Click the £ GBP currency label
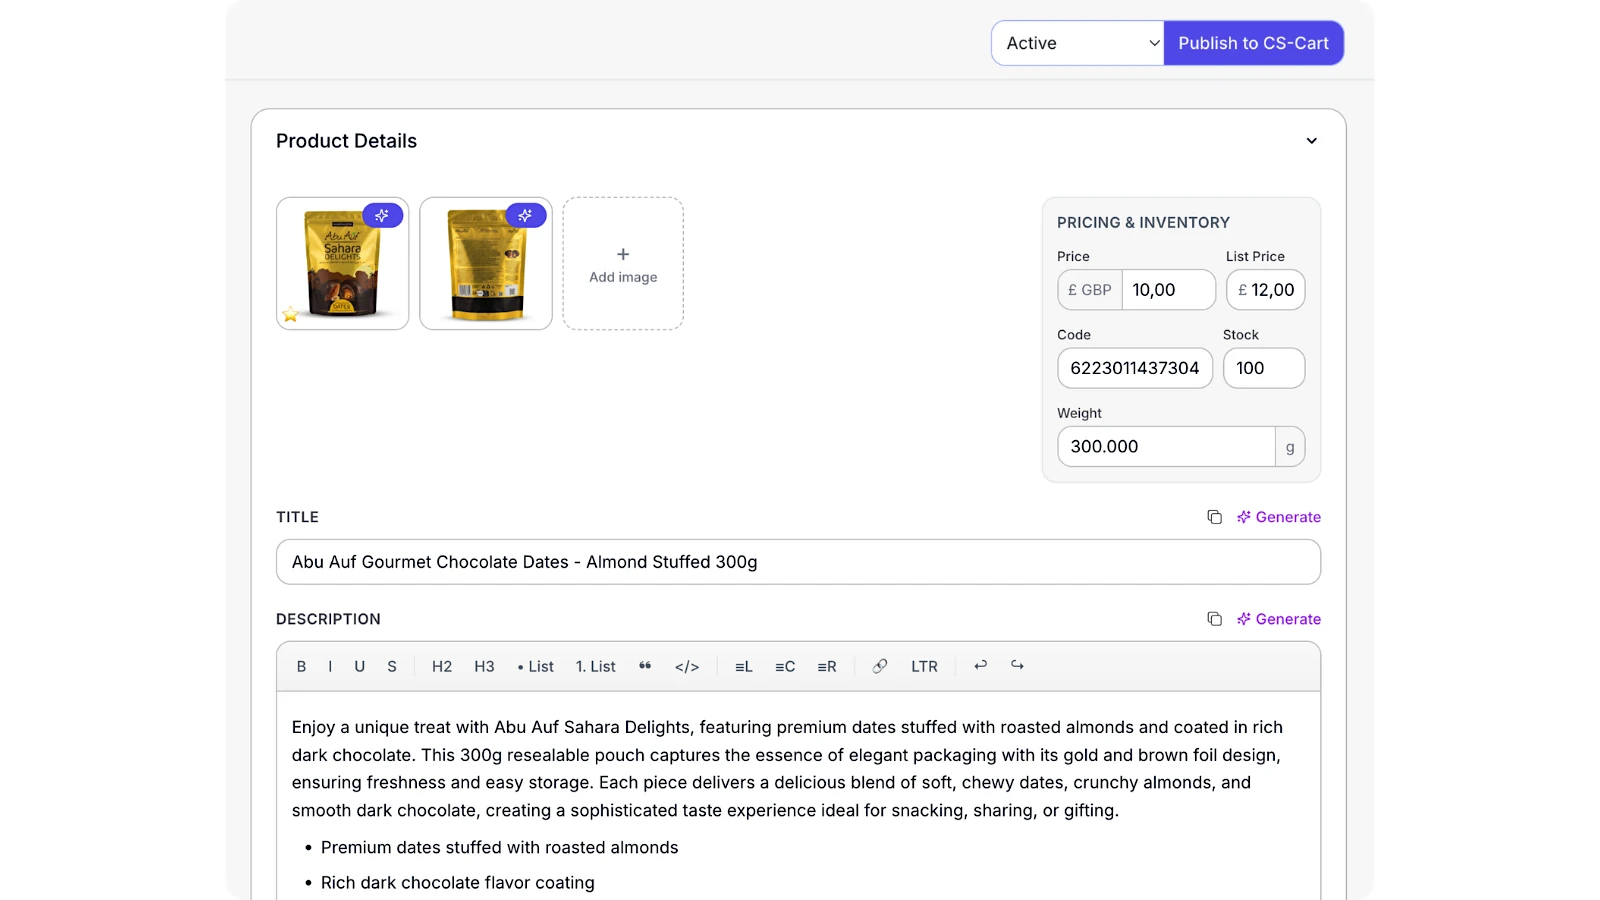 pyautogui.click(x=1090, y=290)
